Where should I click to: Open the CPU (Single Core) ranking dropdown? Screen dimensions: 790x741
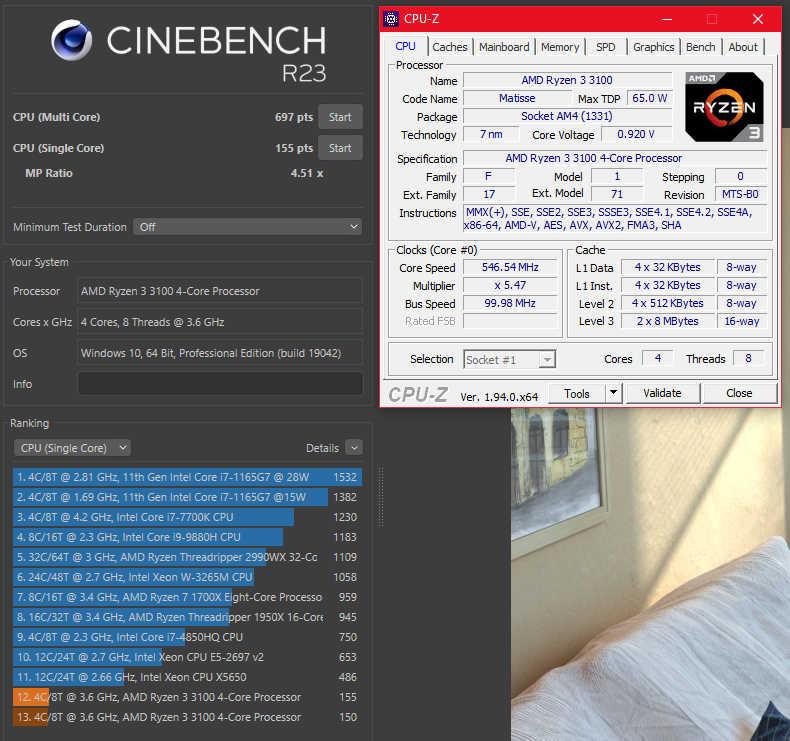[73, 448]
